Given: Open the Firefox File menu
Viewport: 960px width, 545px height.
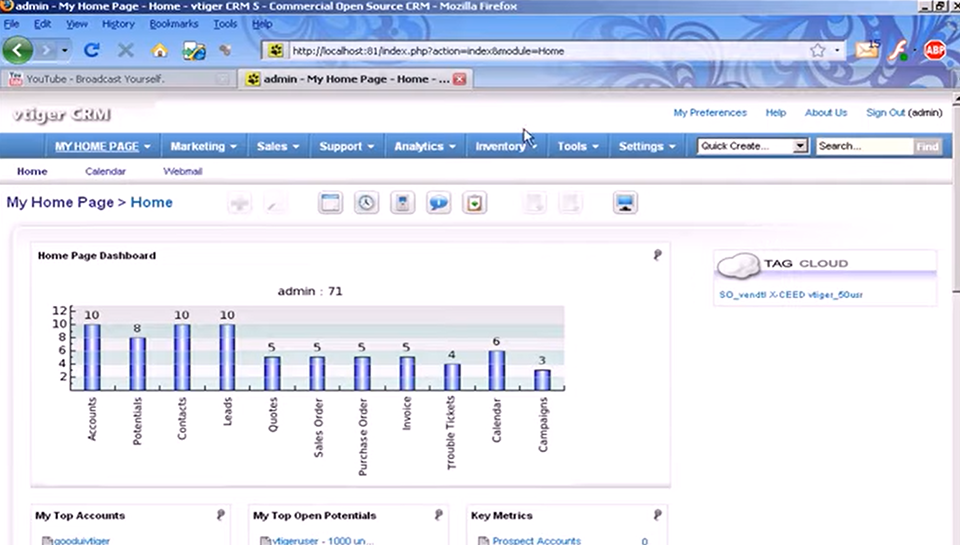Looking at the screenshot, I should 11,24.
